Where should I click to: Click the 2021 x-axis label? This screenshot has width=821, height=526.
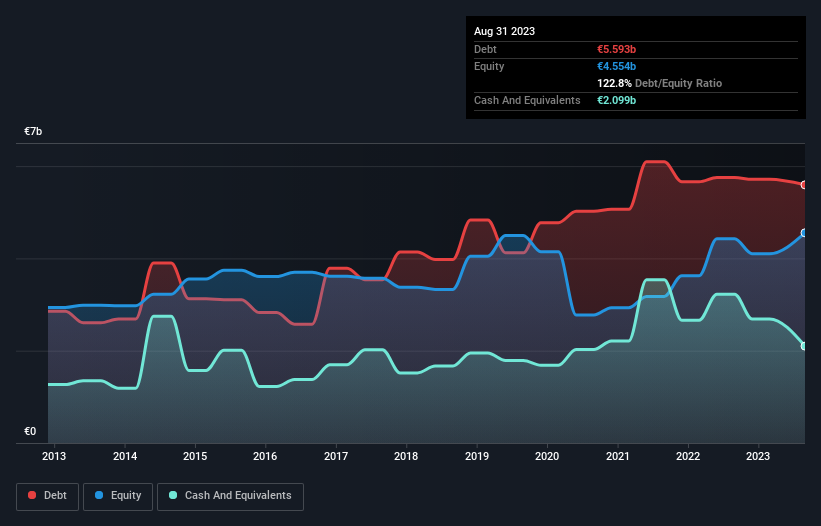[618, 456]
